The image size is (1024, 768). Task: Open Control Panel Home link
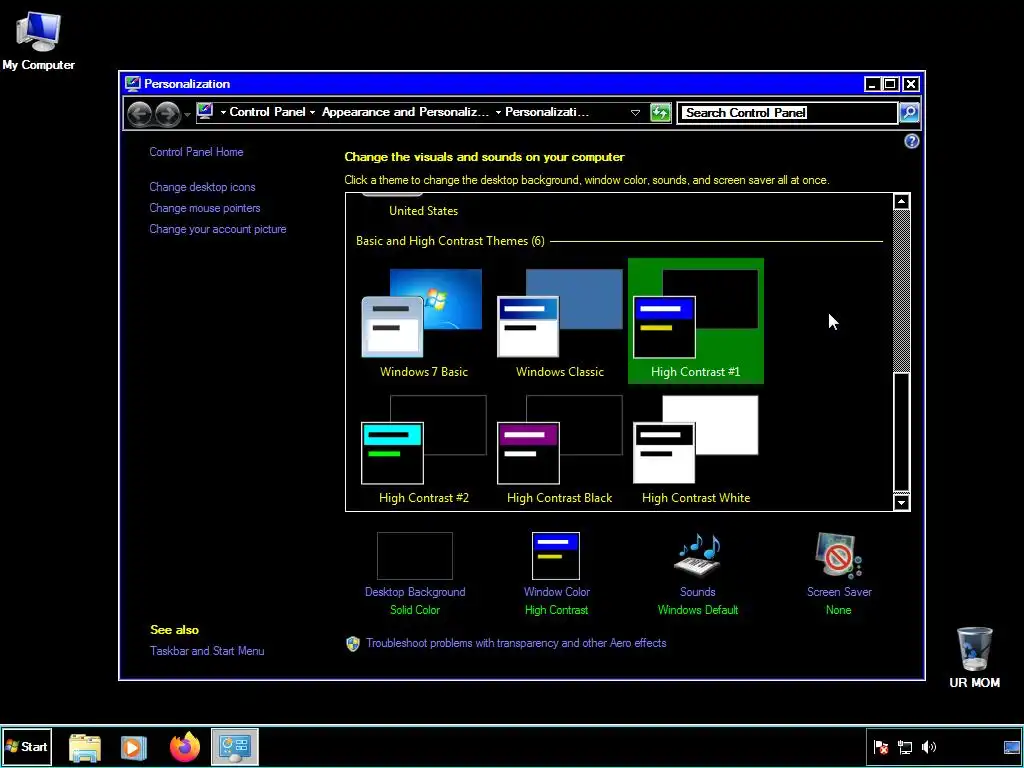[196, 152]
